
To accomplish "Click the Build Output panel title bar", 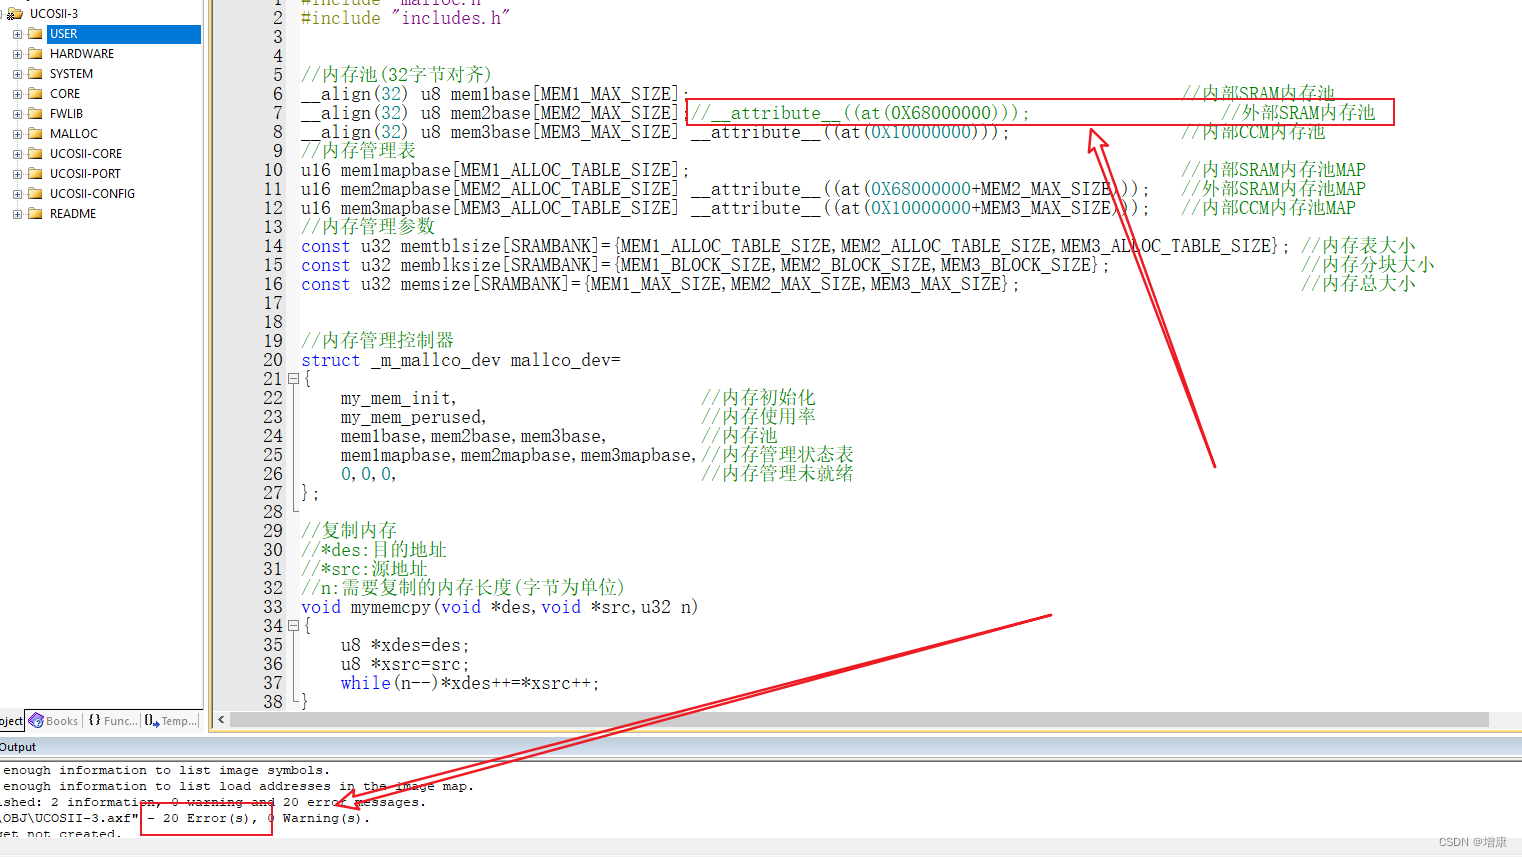I will click(x=761, y=747).
